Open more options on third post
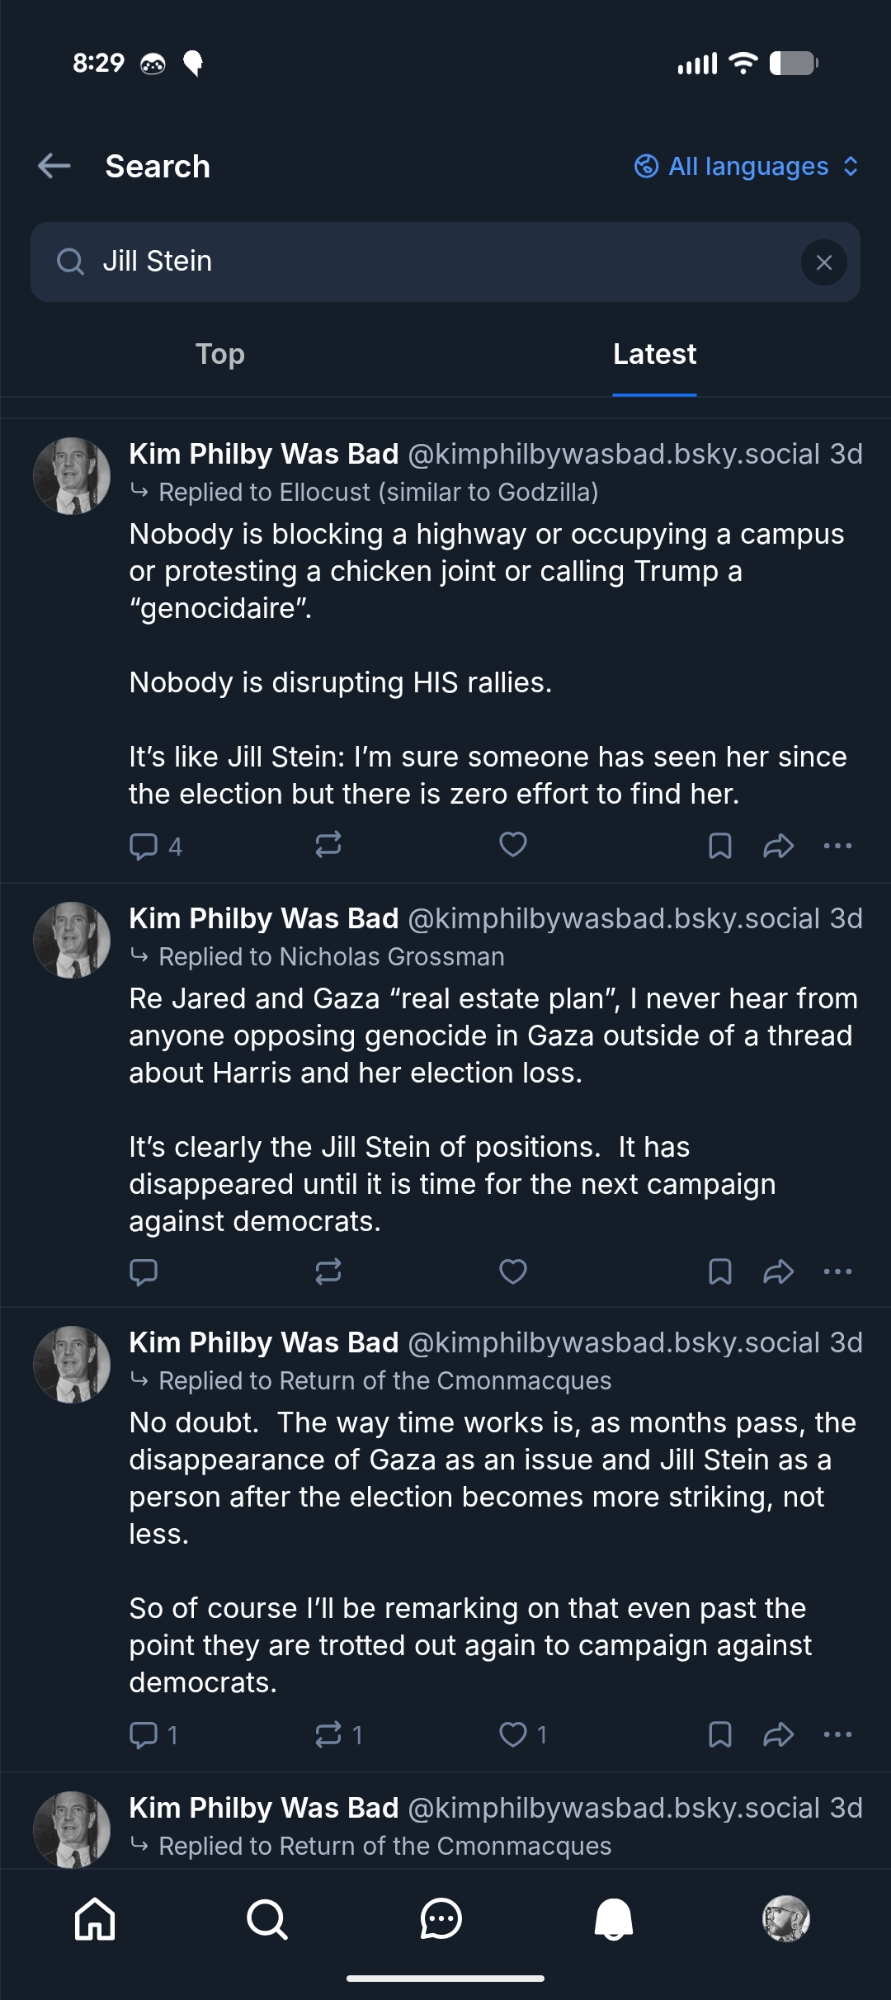This screenshot has height=2000, width=891. click(838, 1734)
